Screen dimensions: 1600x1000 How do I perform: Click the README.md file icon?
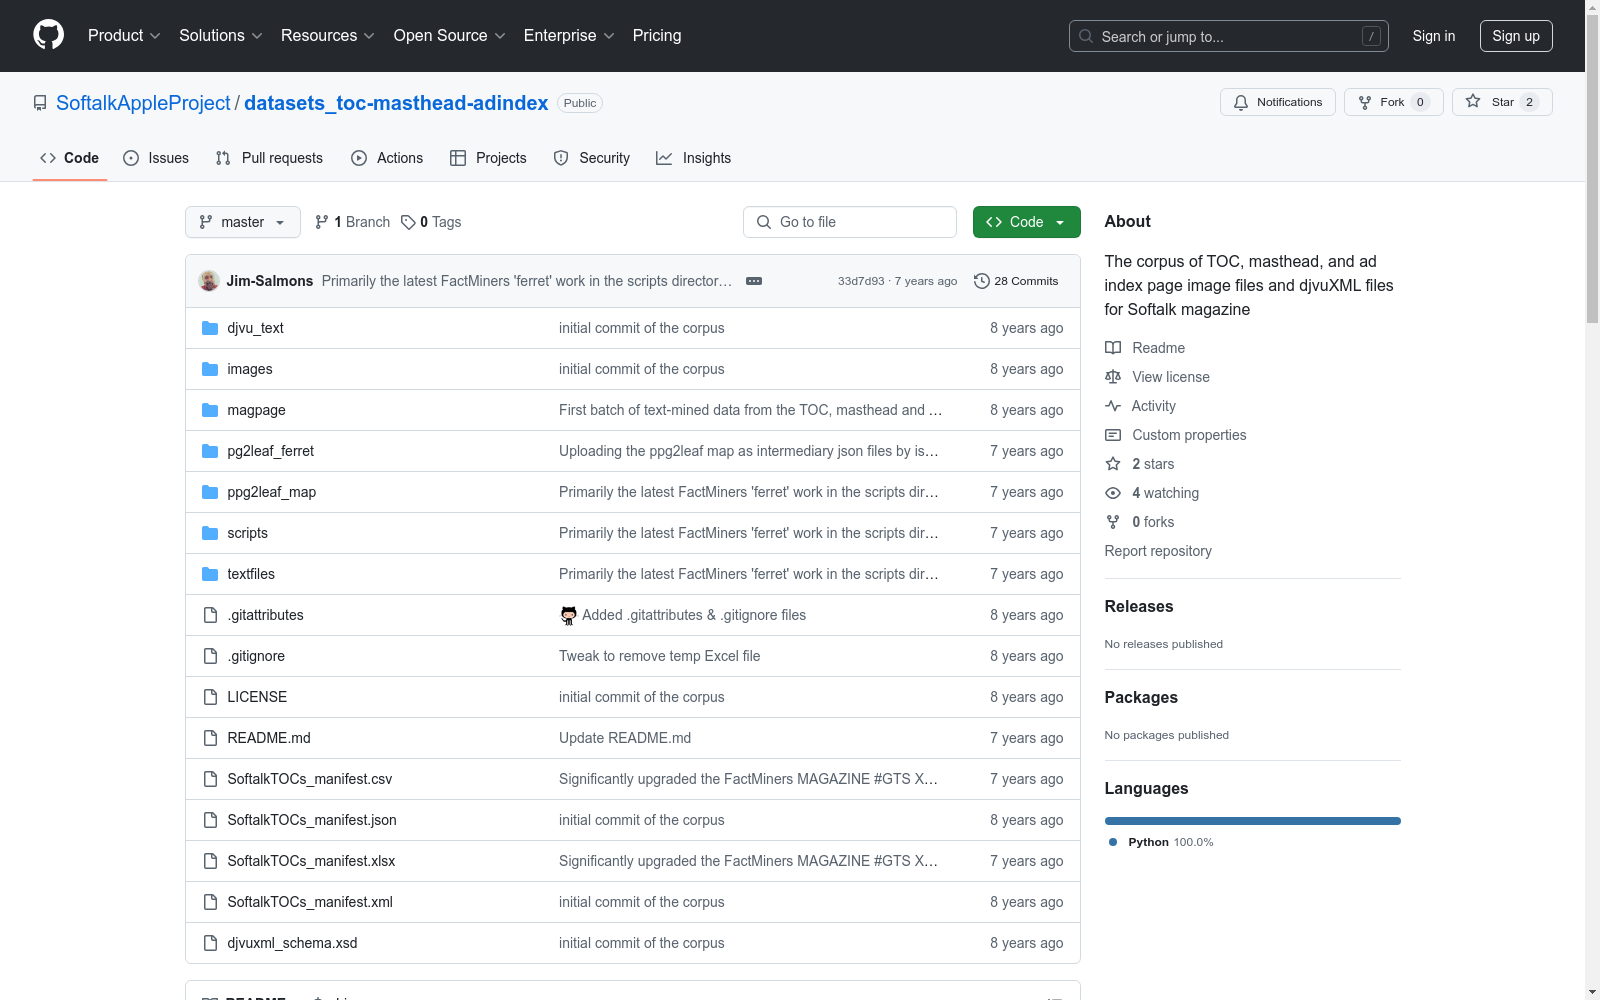click(210, 738)
